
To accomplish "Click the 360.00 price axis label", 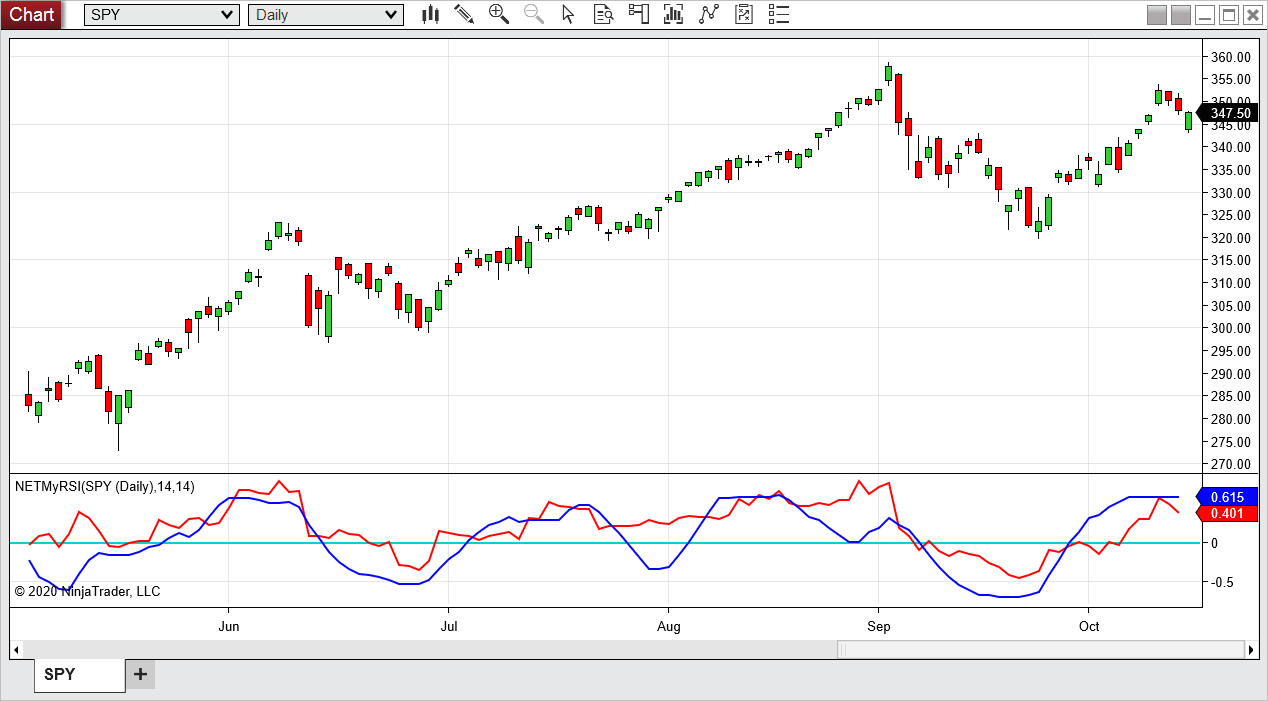I will click(1230, 56).
